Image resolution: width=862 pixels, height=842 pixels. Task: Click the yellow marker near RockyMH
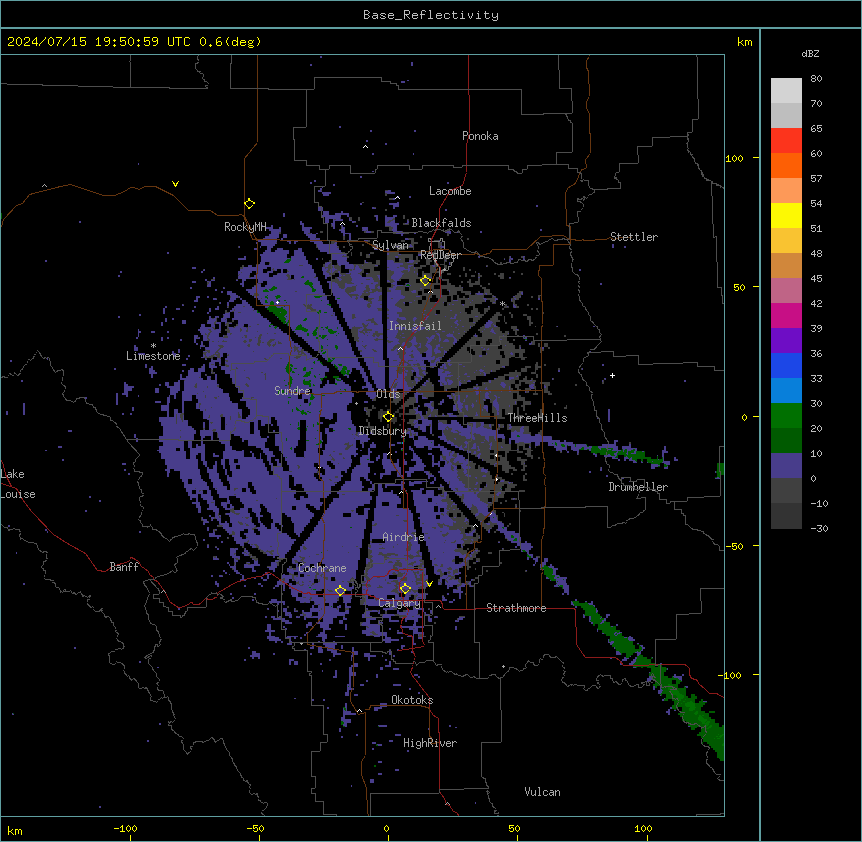pyautogui.click(x=250, y=204)
